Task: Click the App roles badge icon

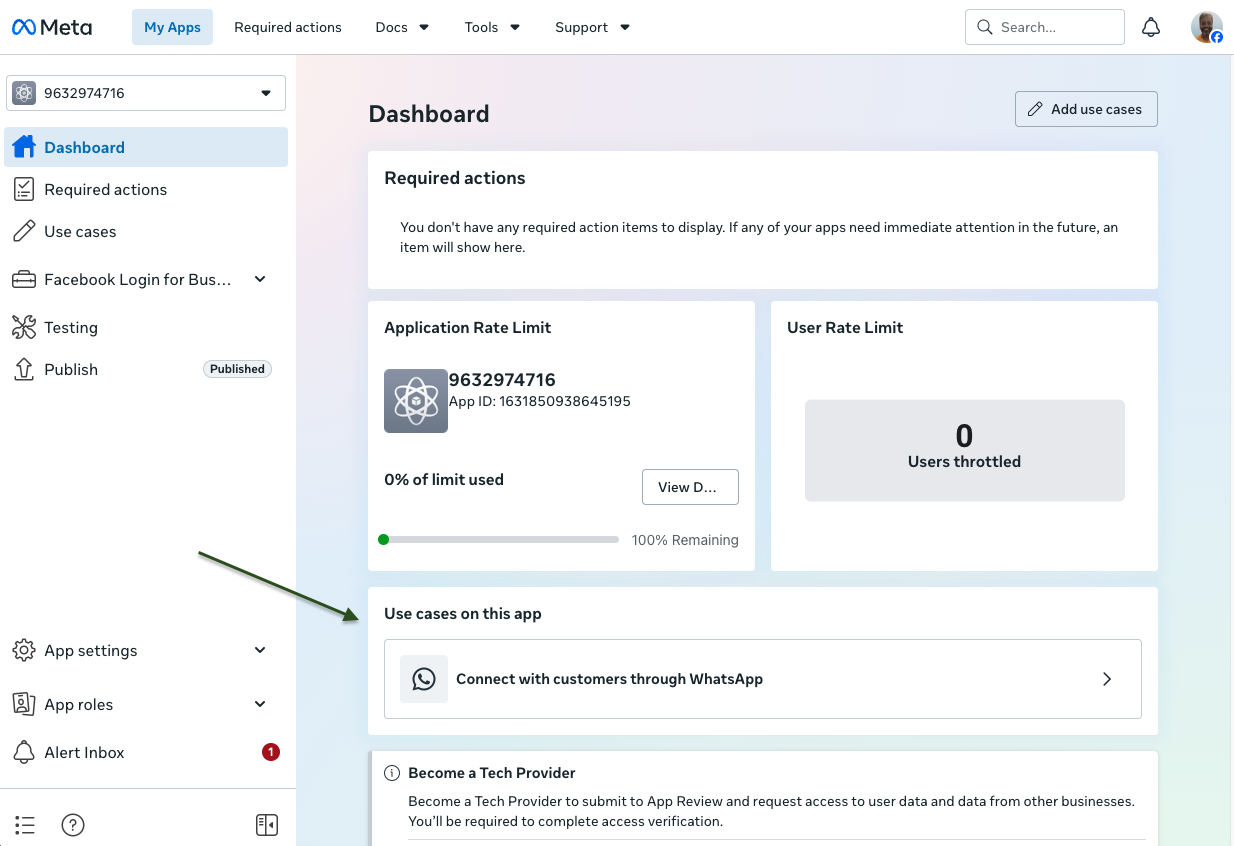Action: tap(24, 704)
